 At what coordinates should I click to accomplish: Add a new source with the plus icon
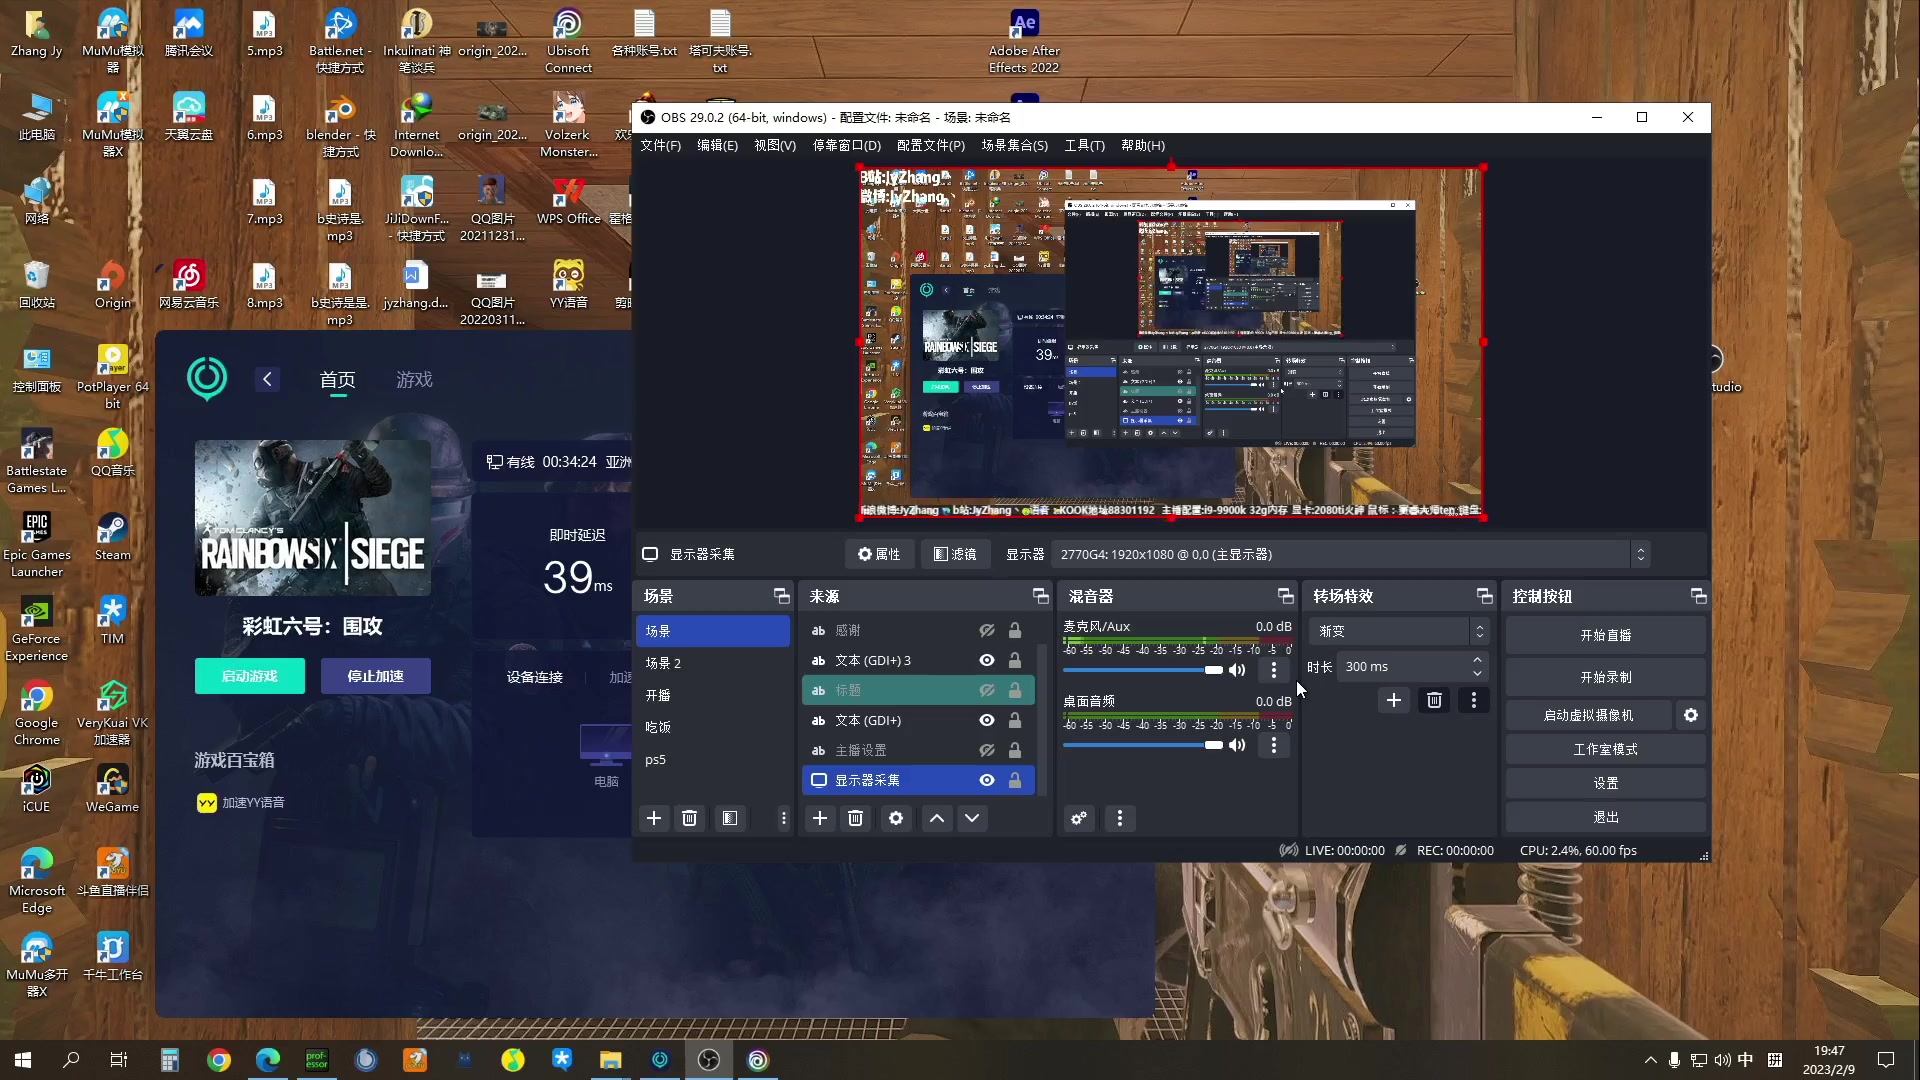(820, 818)
